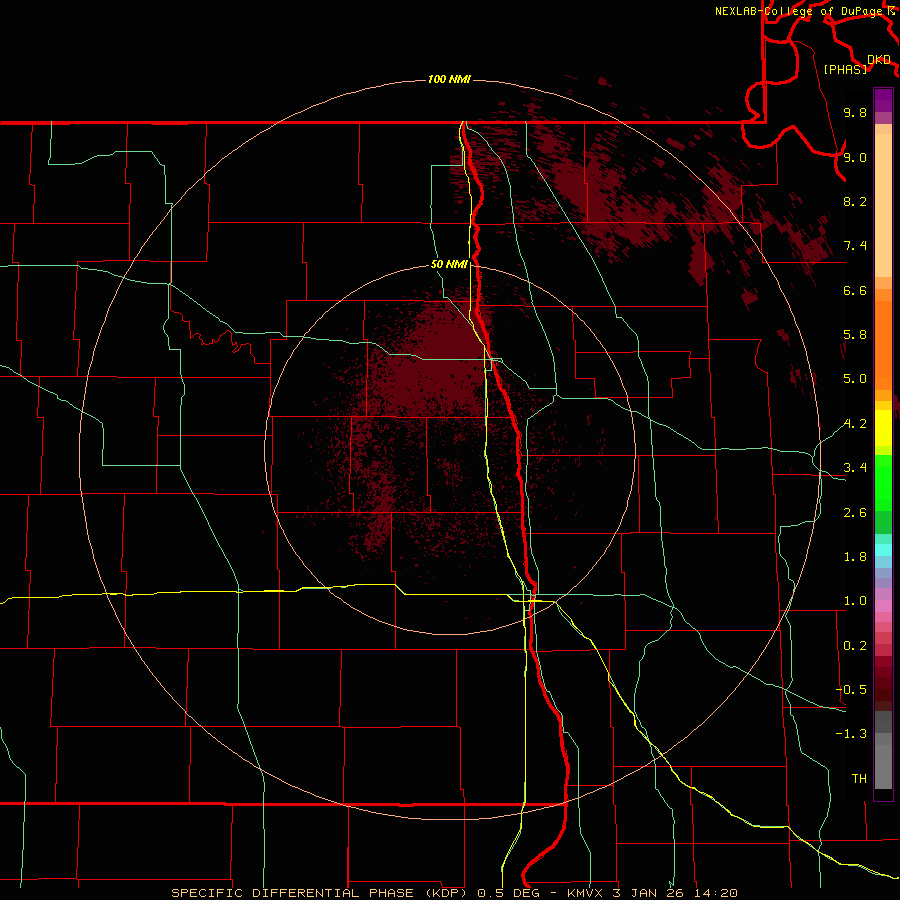Click the 1.0 color scale label
Screen dimensions: 900x900
[x=855, y=601]
